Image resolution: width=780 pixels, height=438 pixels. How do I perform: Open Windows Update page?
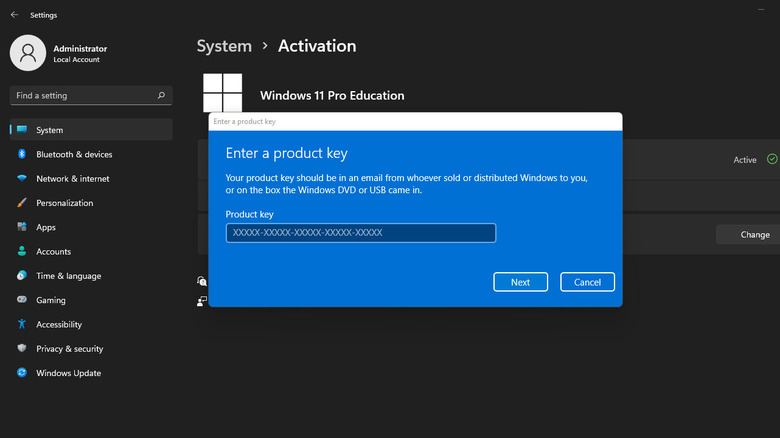click(68, 373)
